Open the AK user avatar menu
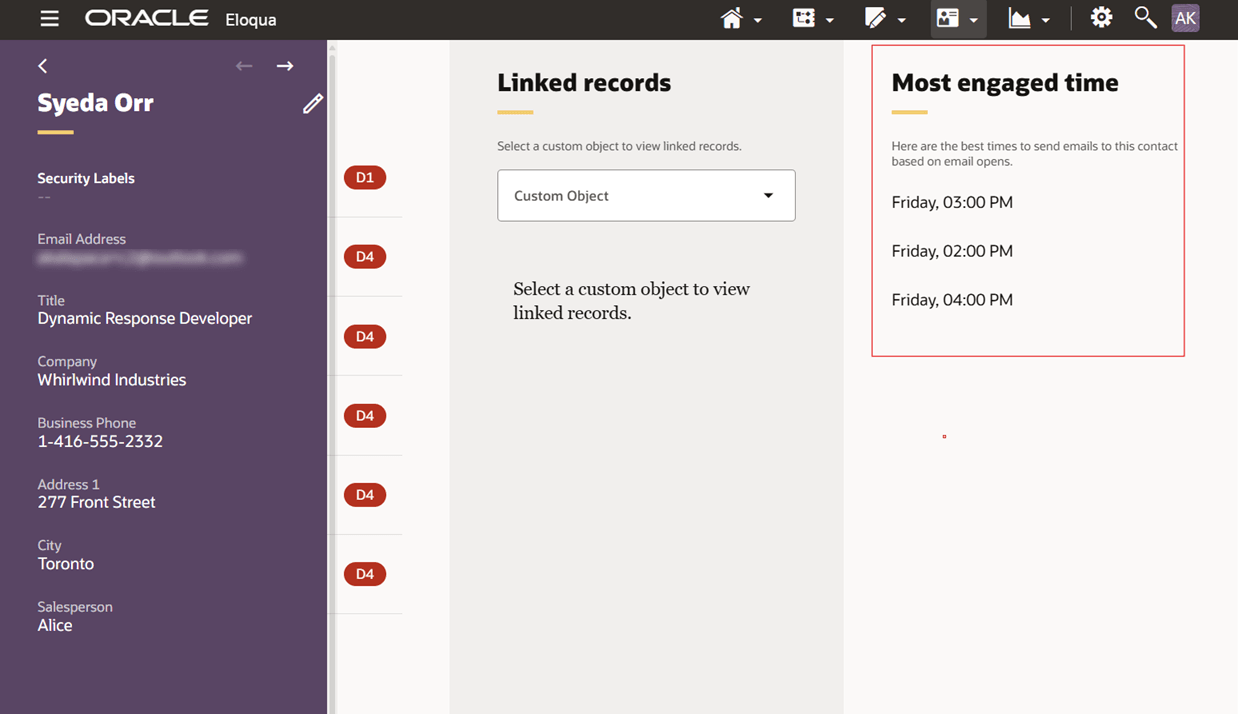The width and height of the screenshot is (1238, 714). coord(1185,18)
